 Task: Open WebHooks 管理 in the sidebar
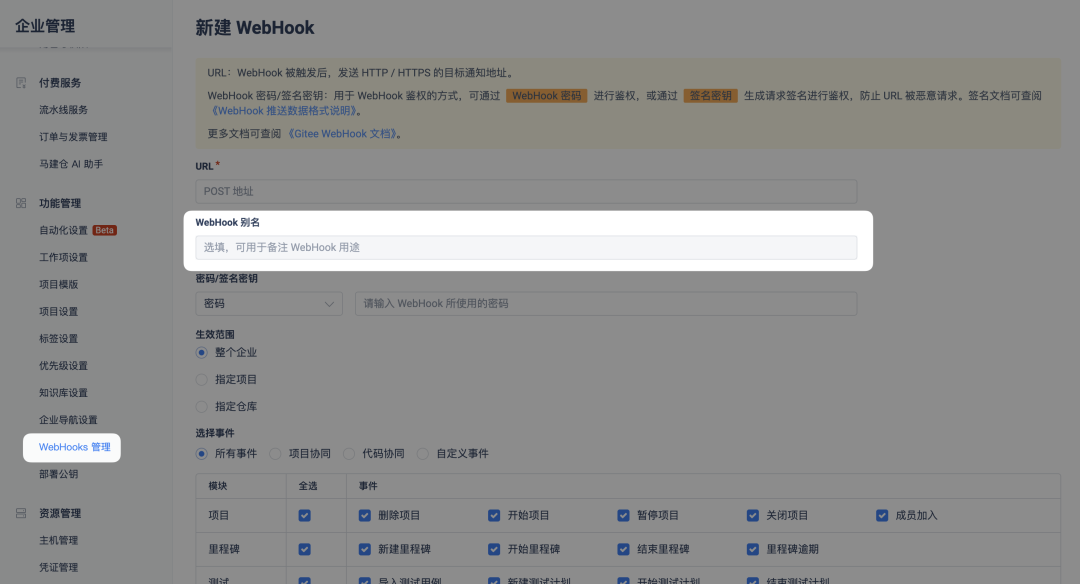[74, 447]
